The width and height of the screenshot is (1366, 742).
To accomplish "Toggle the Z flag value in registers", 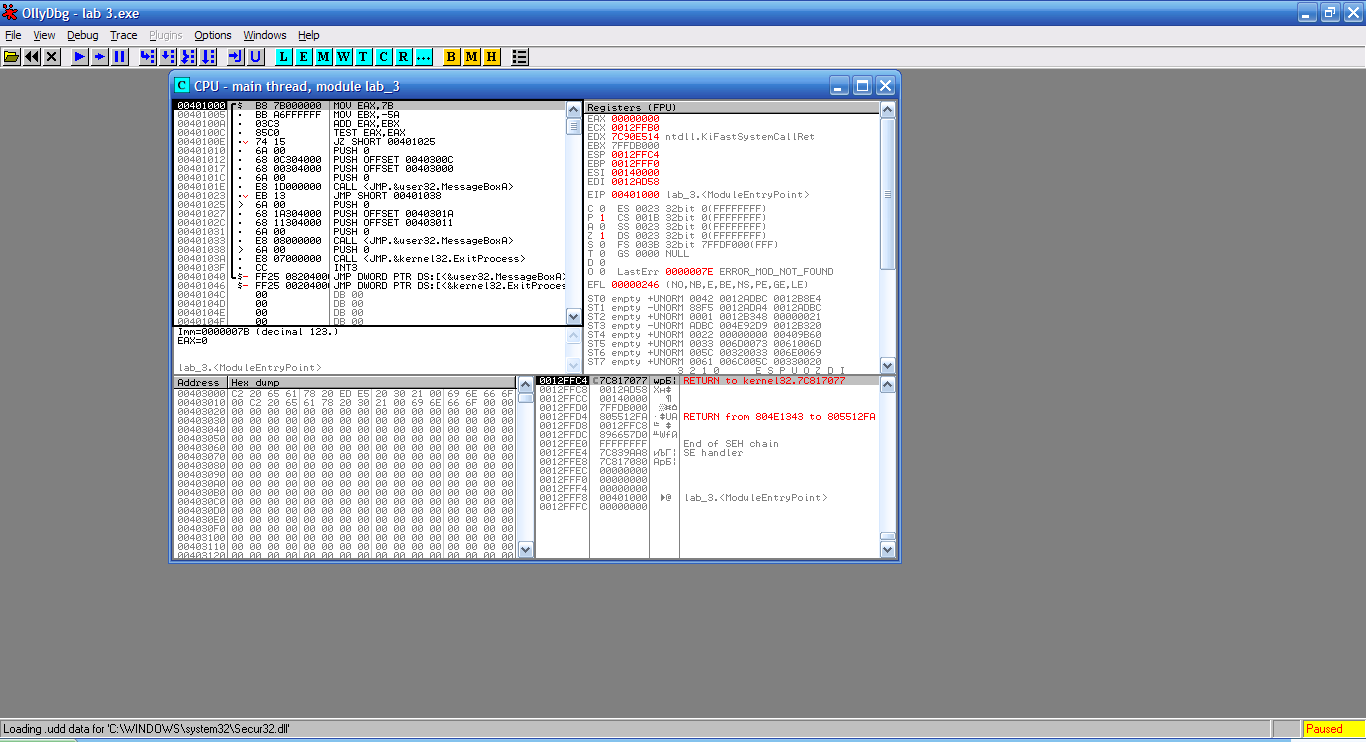I will pyautogui.click(x=603, y=236).
